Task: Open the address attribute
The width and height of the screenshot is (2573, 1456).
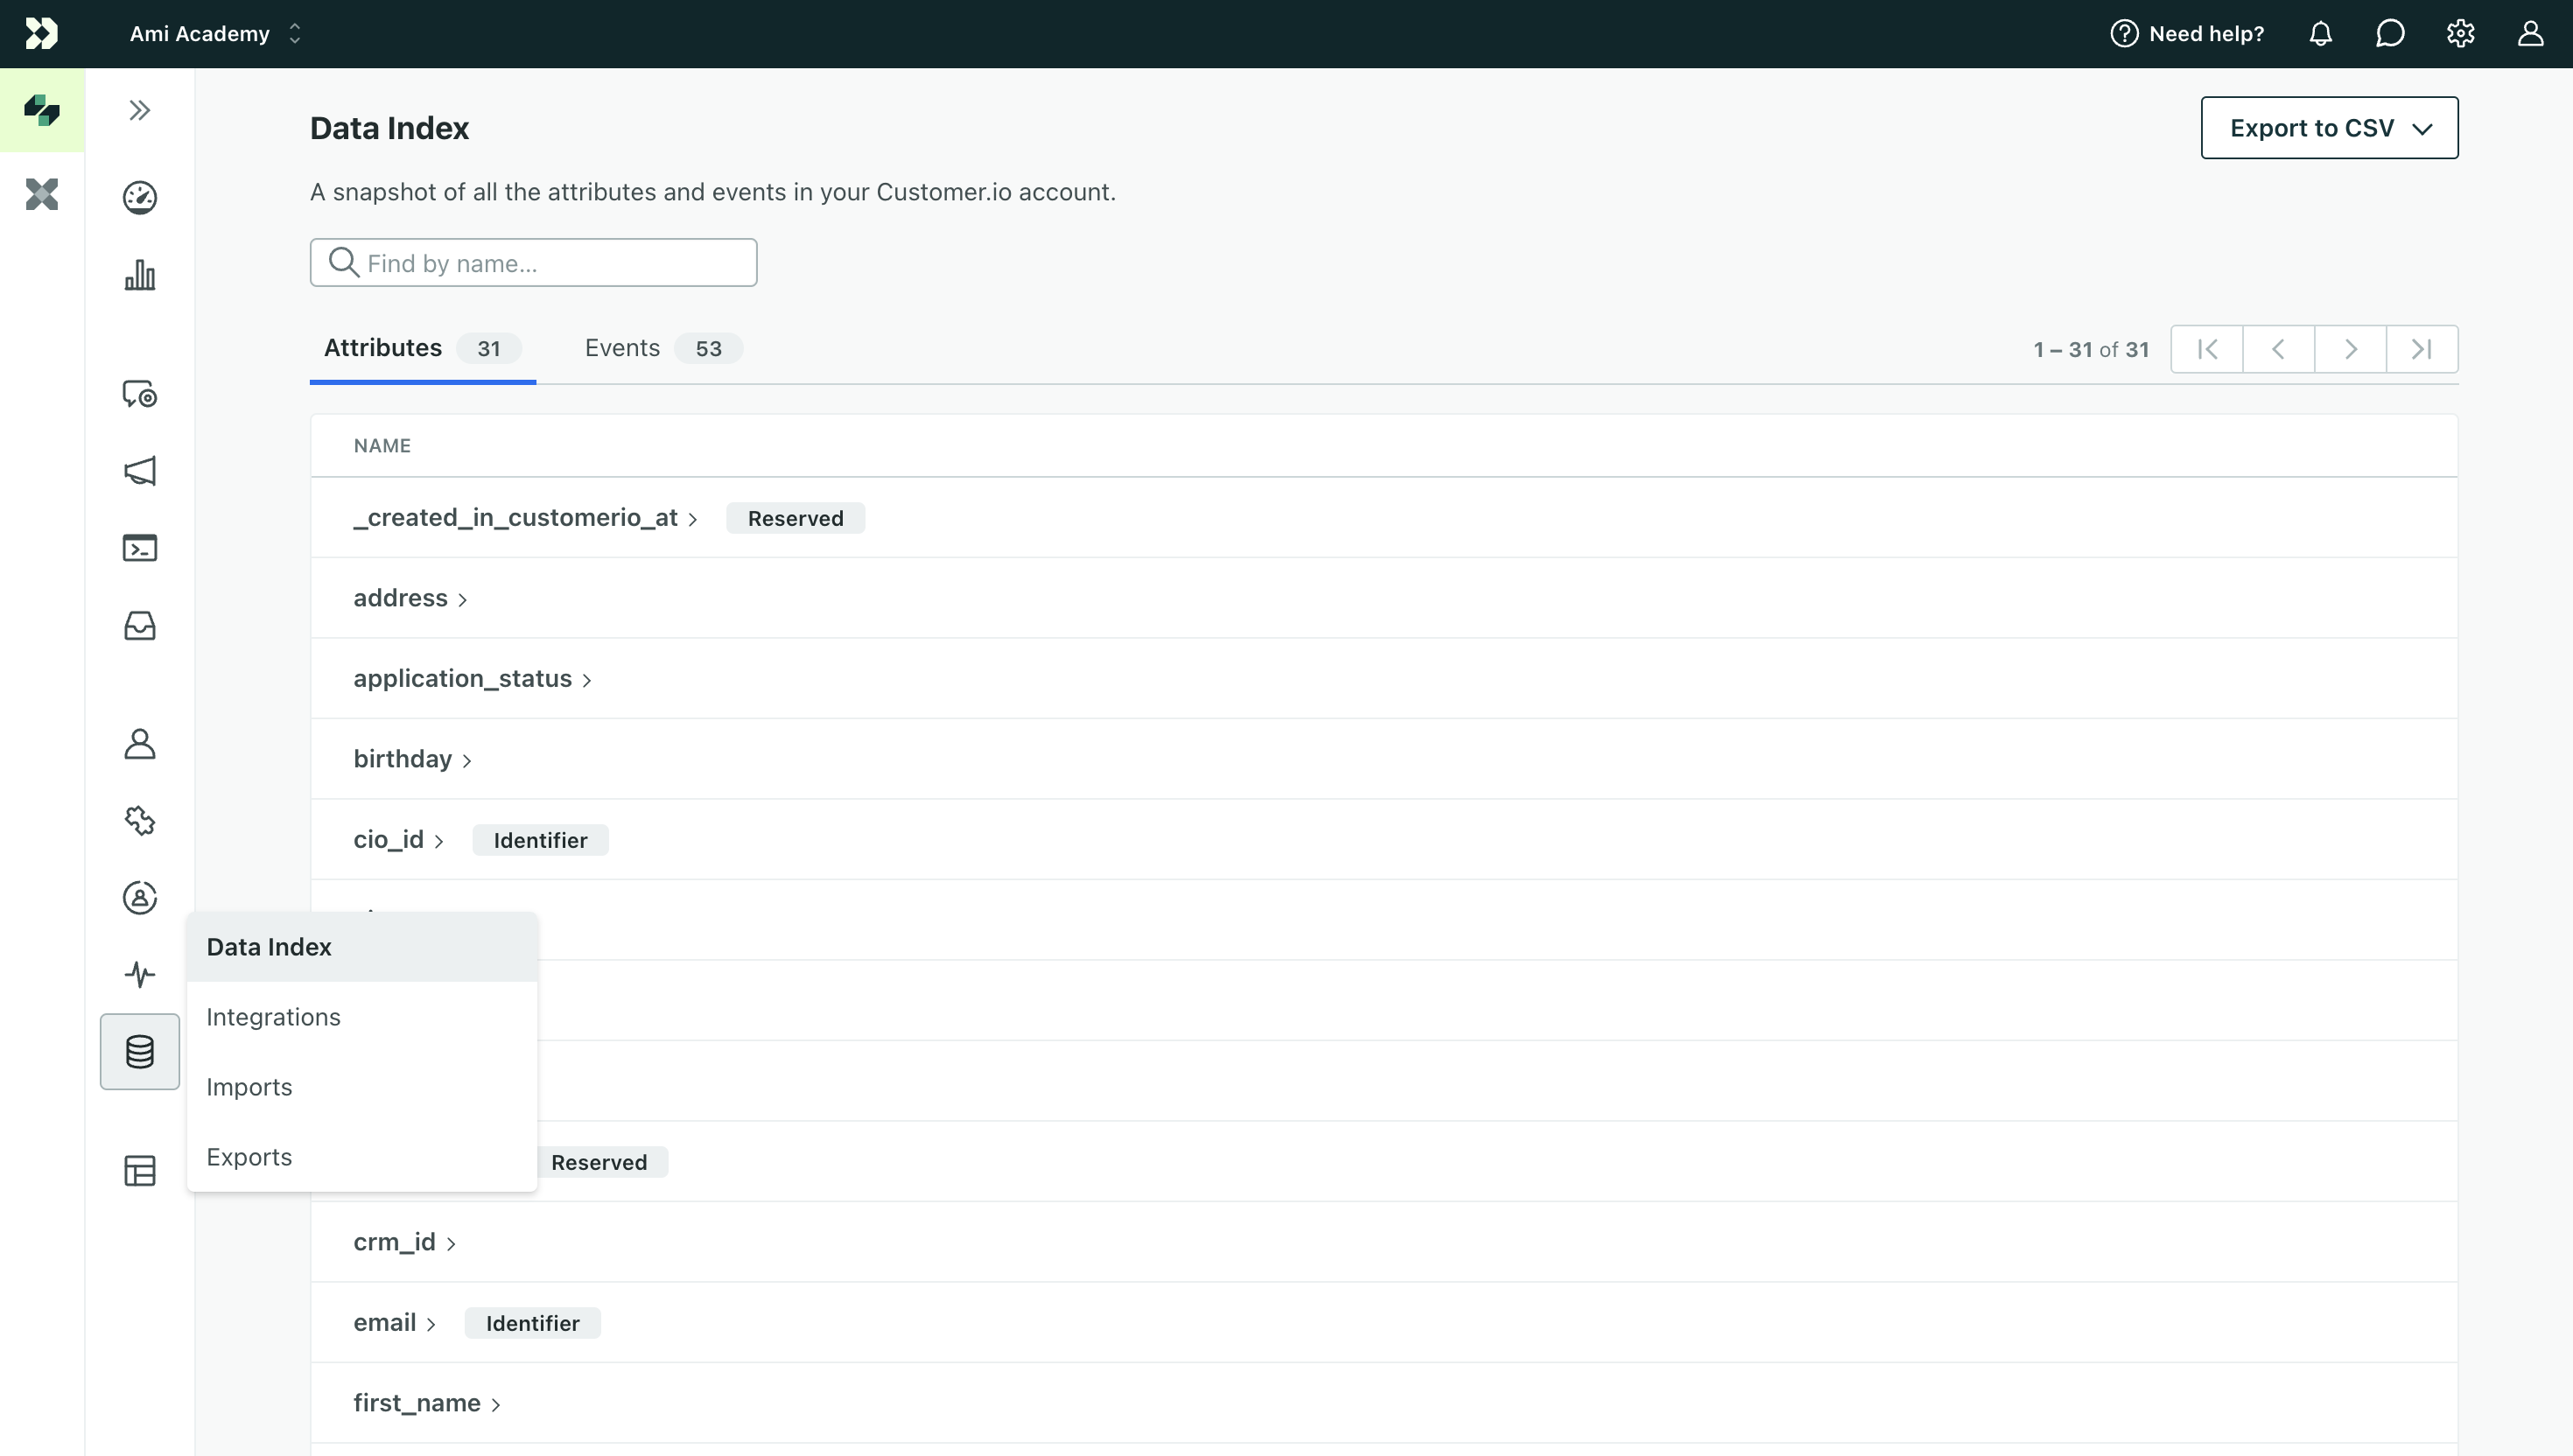Action: click(x=410, y=598)
